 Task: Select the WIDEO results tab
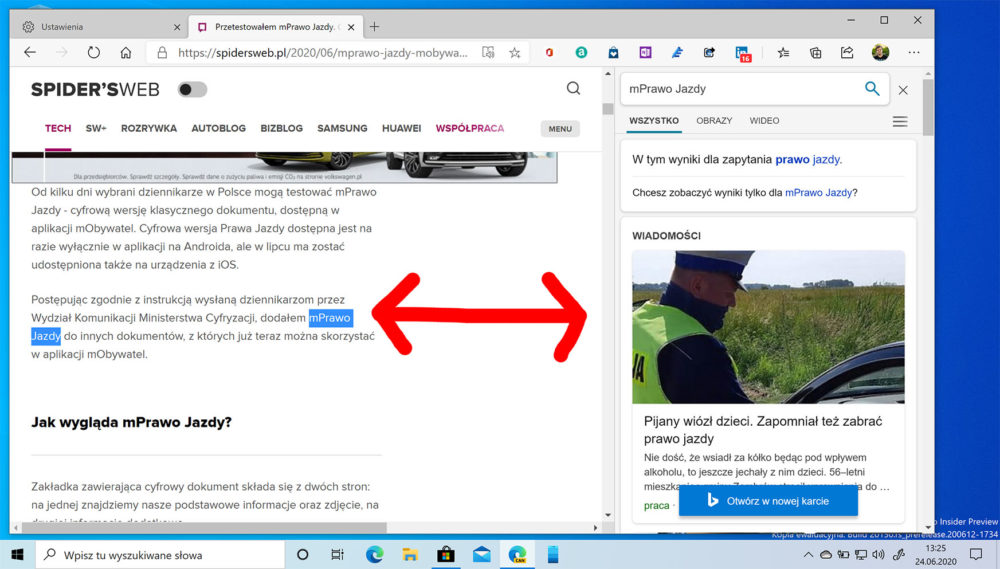click(x=764, y=121)
